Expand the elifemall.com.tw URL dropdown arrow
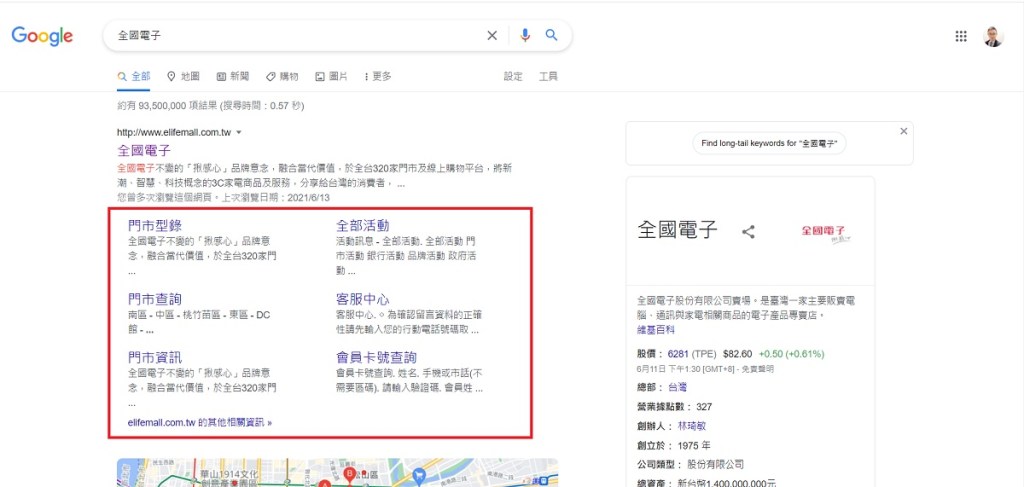The height and width of the screenshot is (487, 1024). (238, 133)
